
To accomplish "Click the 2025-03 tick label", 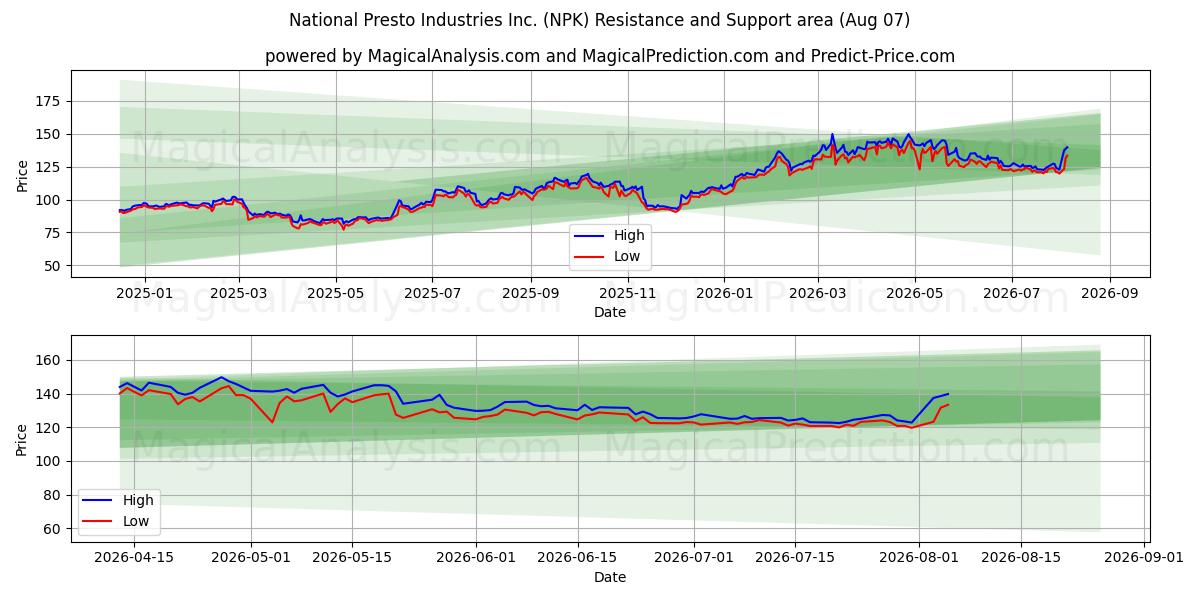I will (239, 294).
